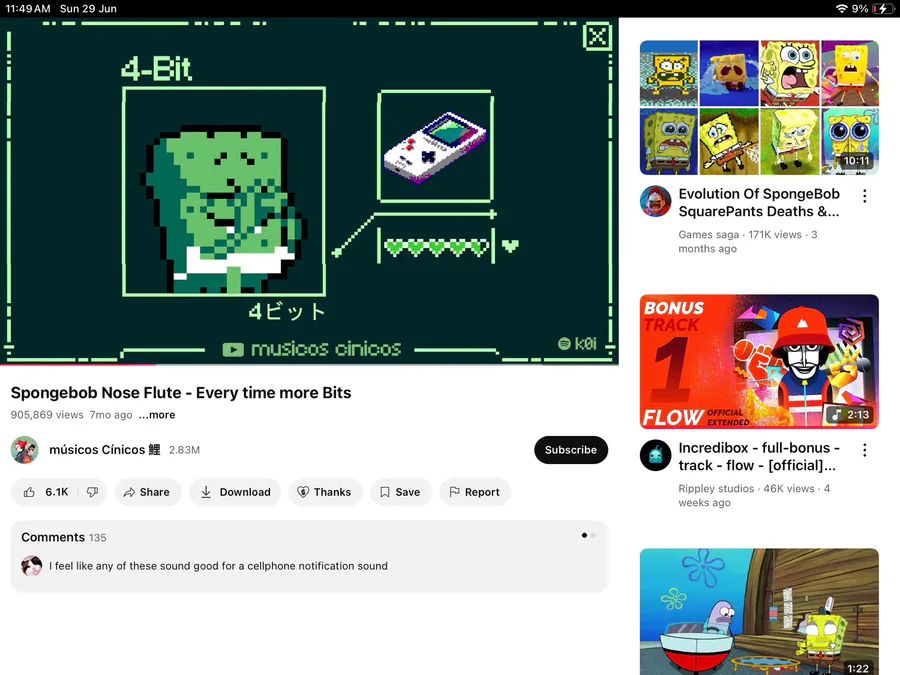Expand the video description with ...more
Viewport: 900px width, 675px height.
157,415
